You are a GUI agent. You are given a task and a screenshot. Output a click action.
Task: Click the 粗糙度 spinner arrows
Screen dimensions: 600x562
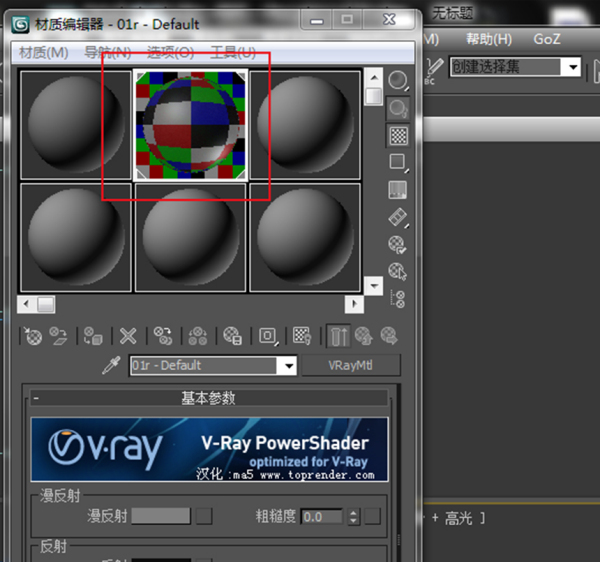354,517
